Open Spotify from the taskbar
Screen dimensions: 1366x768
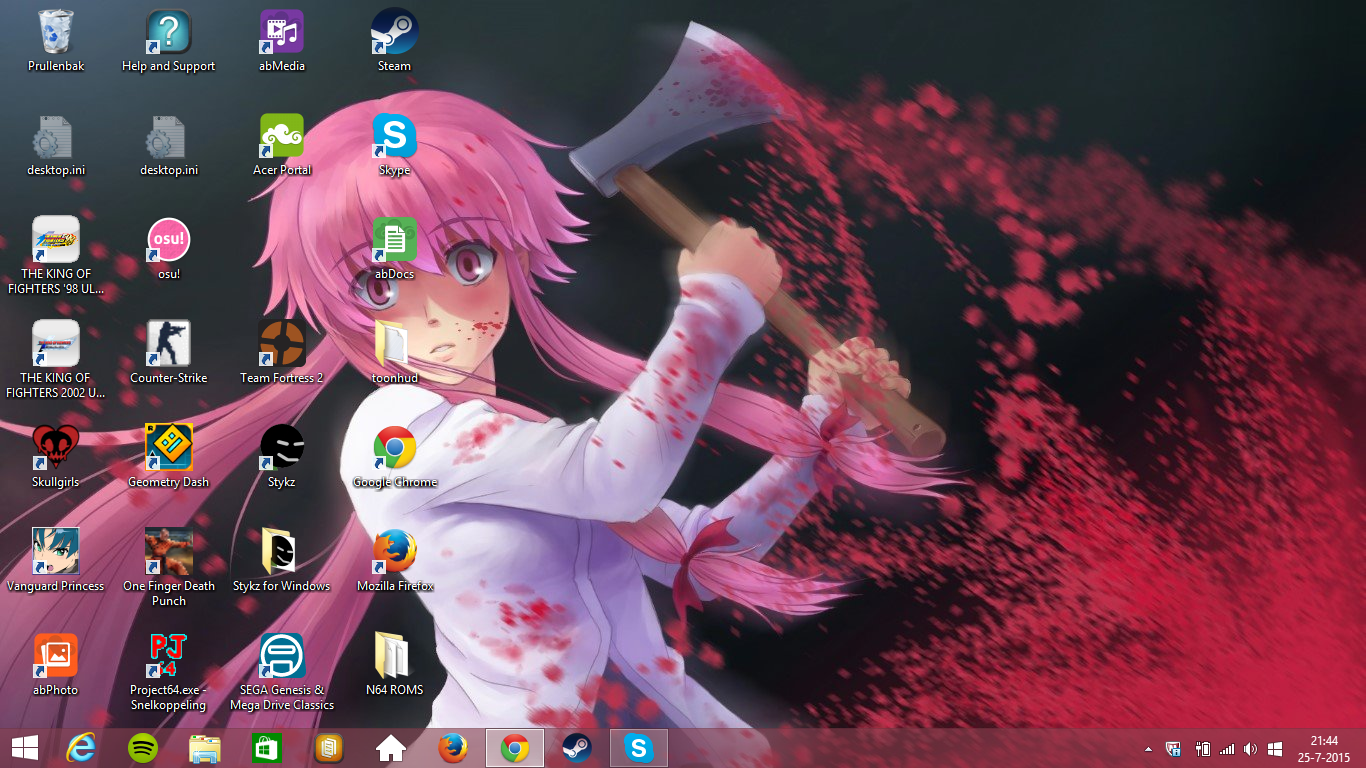[x=143, y=748]
